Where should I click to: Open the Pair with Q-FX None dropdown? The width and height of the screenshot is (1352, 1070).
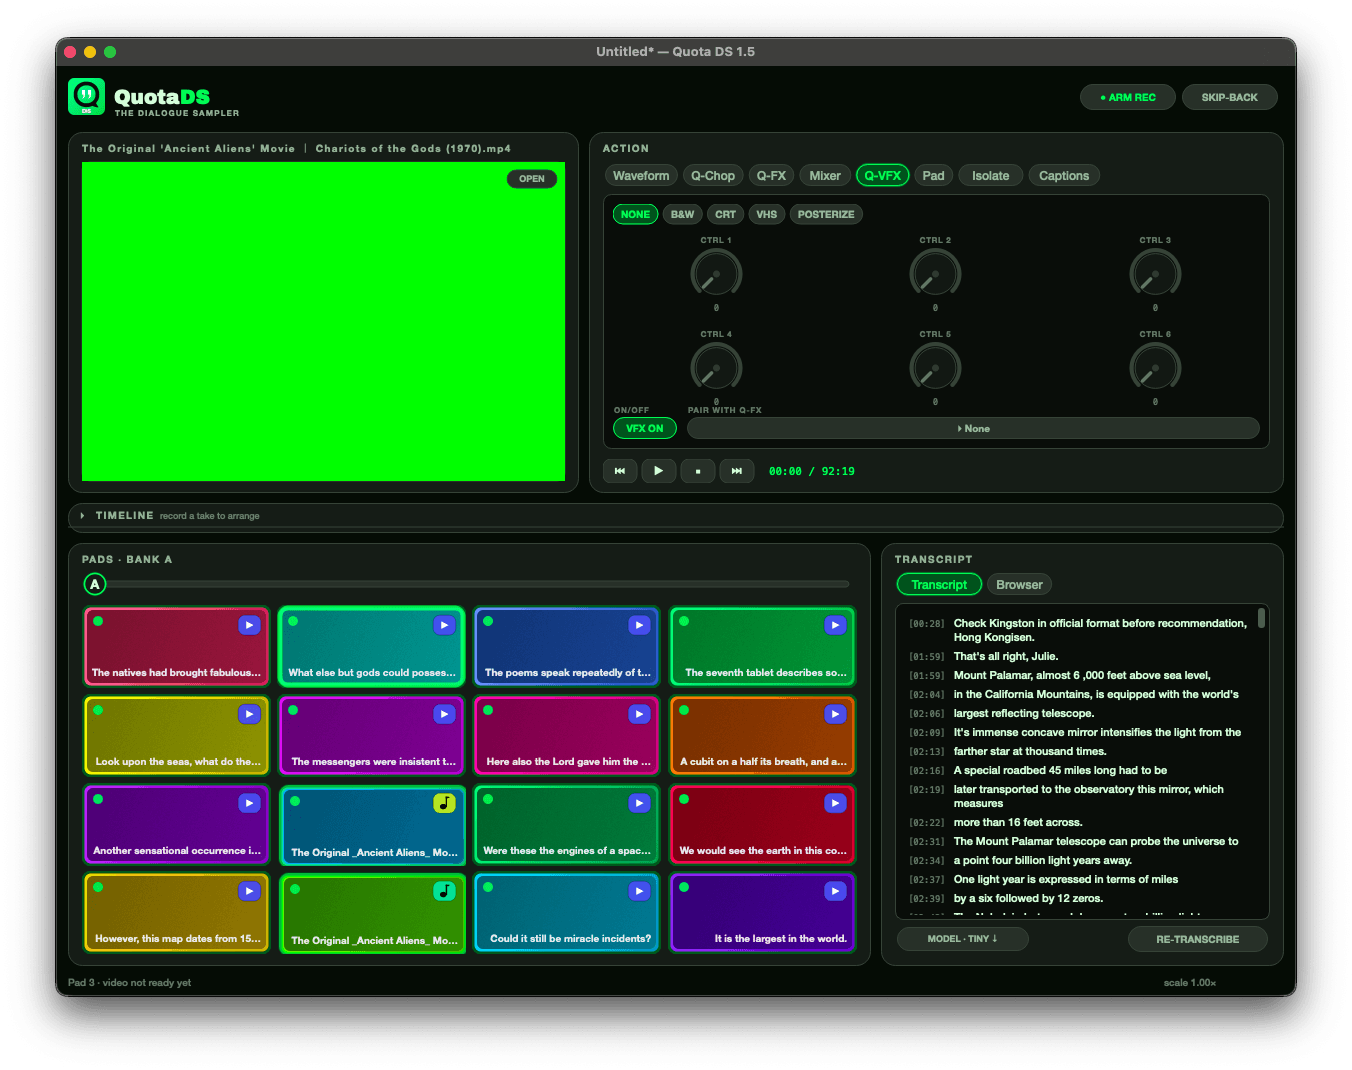coord(973,428)
